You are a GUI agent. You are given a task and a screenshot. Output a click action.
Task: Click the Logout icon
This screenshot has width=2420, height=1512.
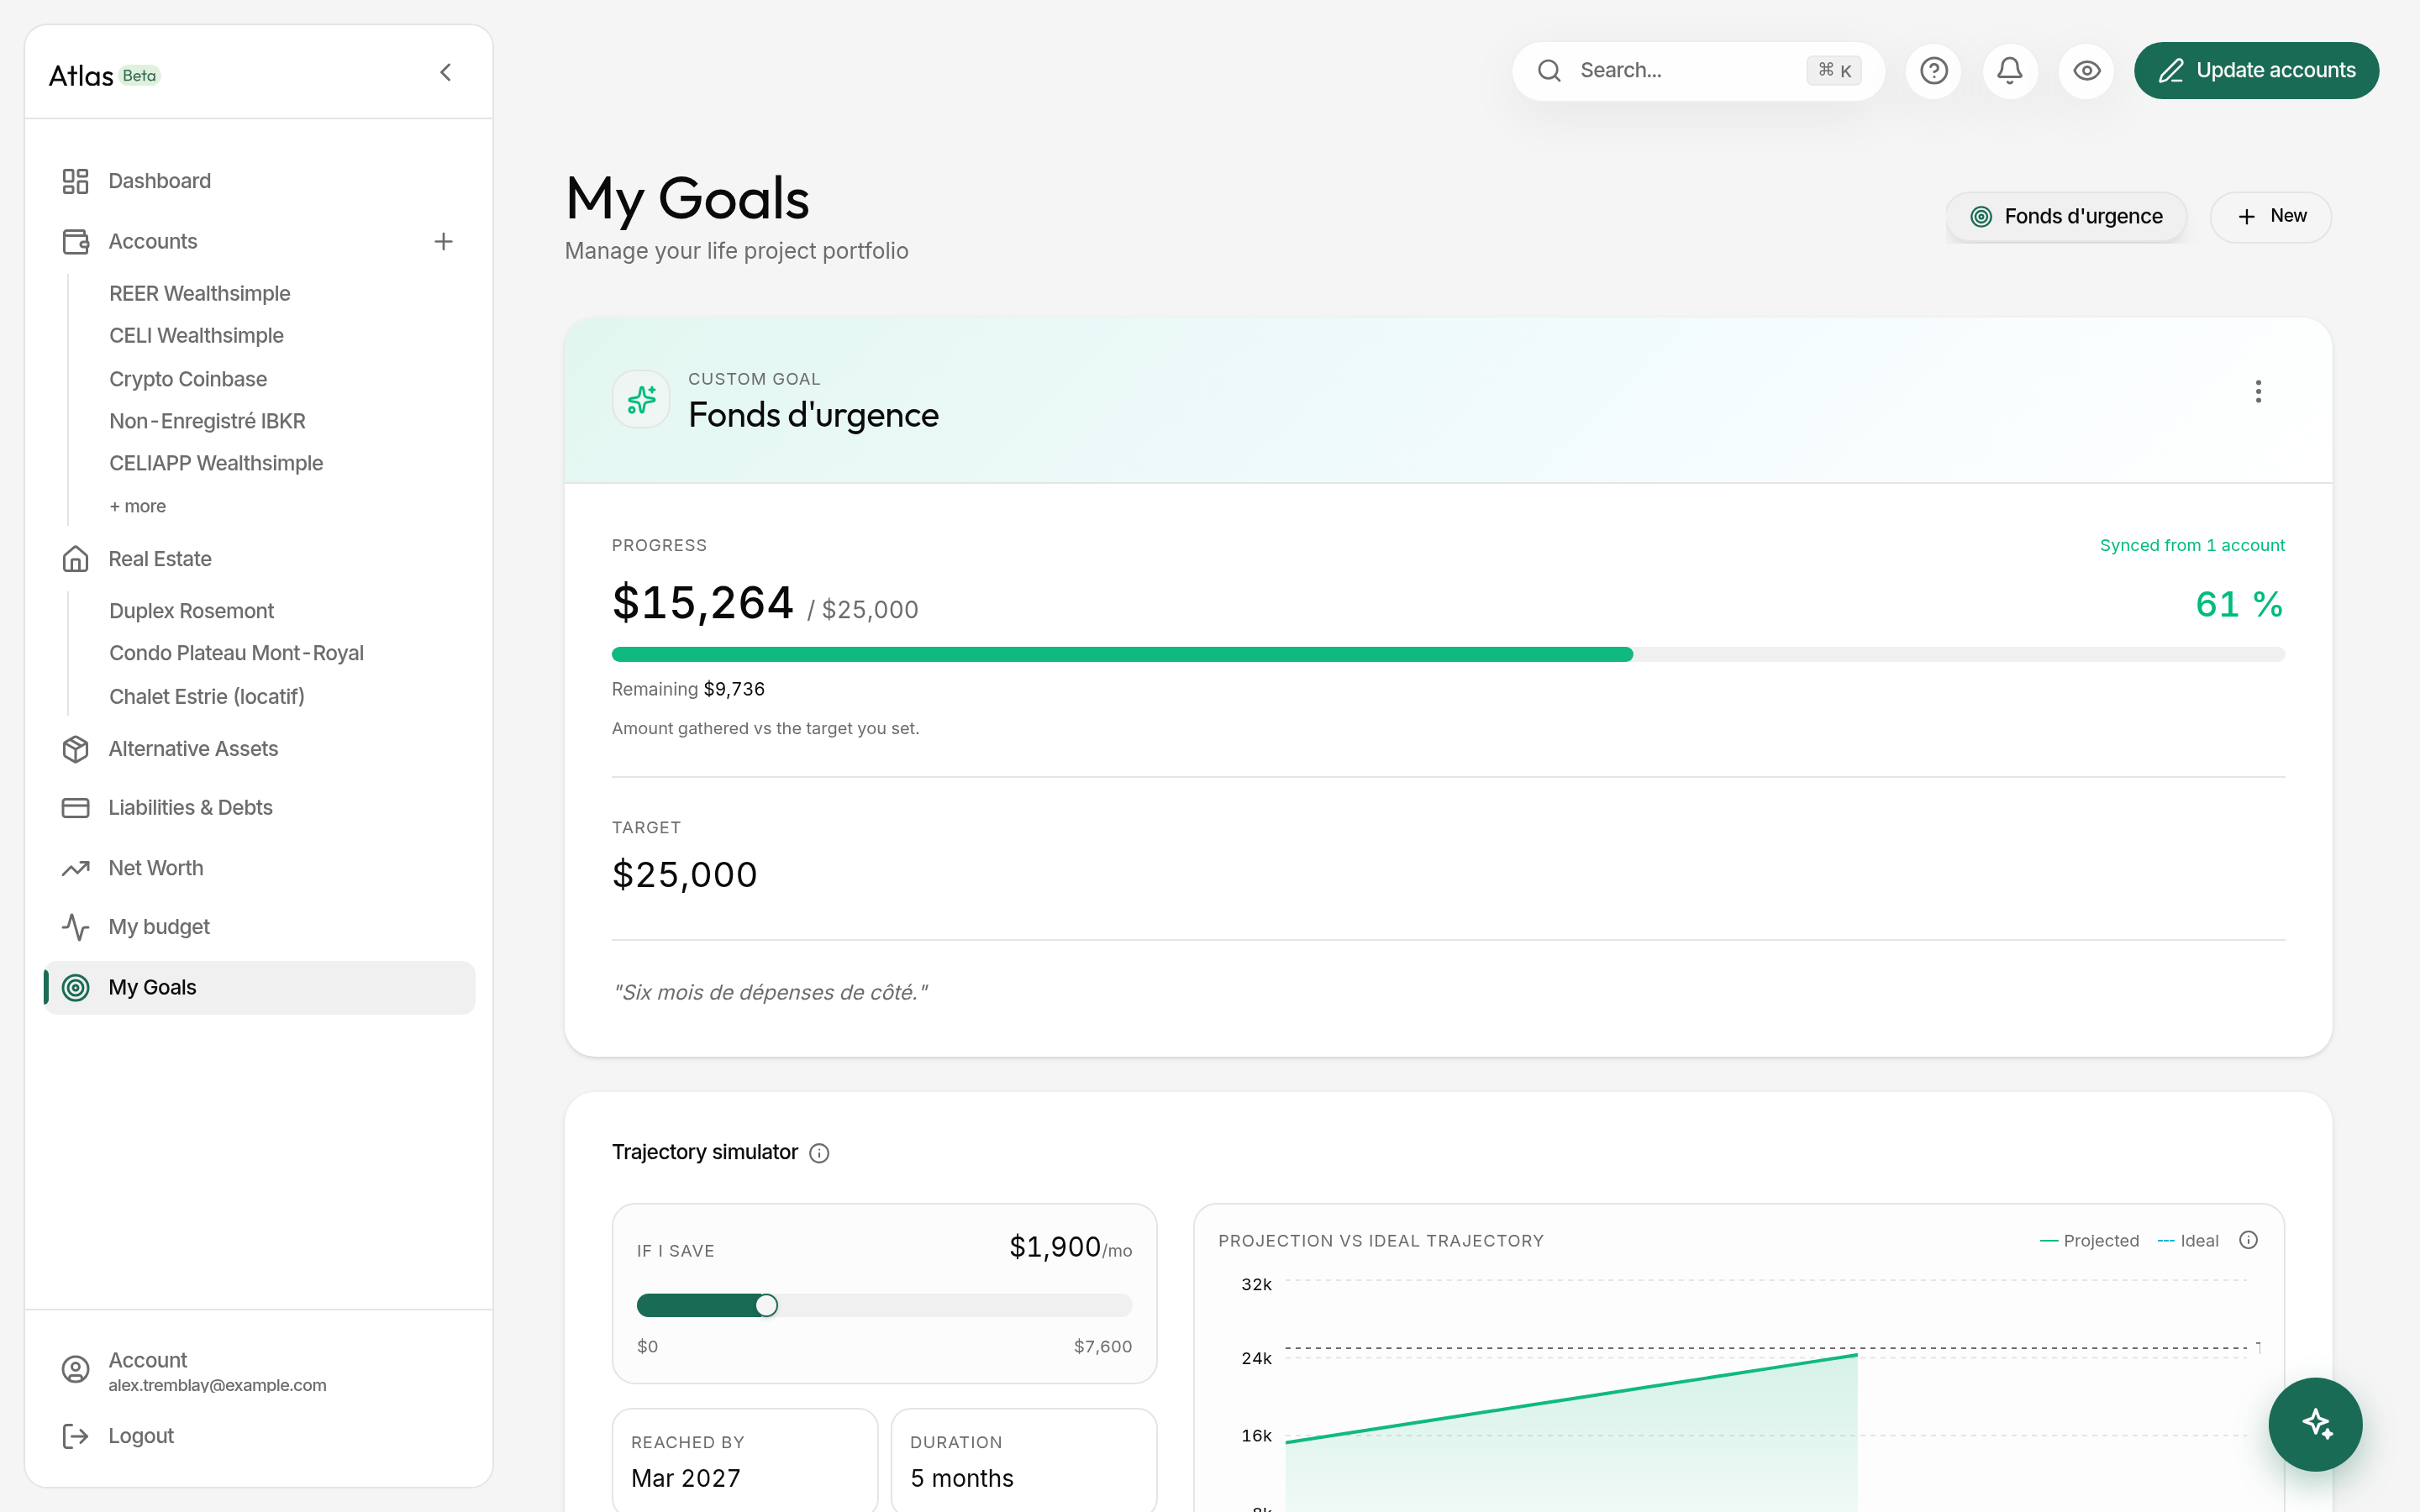[x=75, y=1436]
